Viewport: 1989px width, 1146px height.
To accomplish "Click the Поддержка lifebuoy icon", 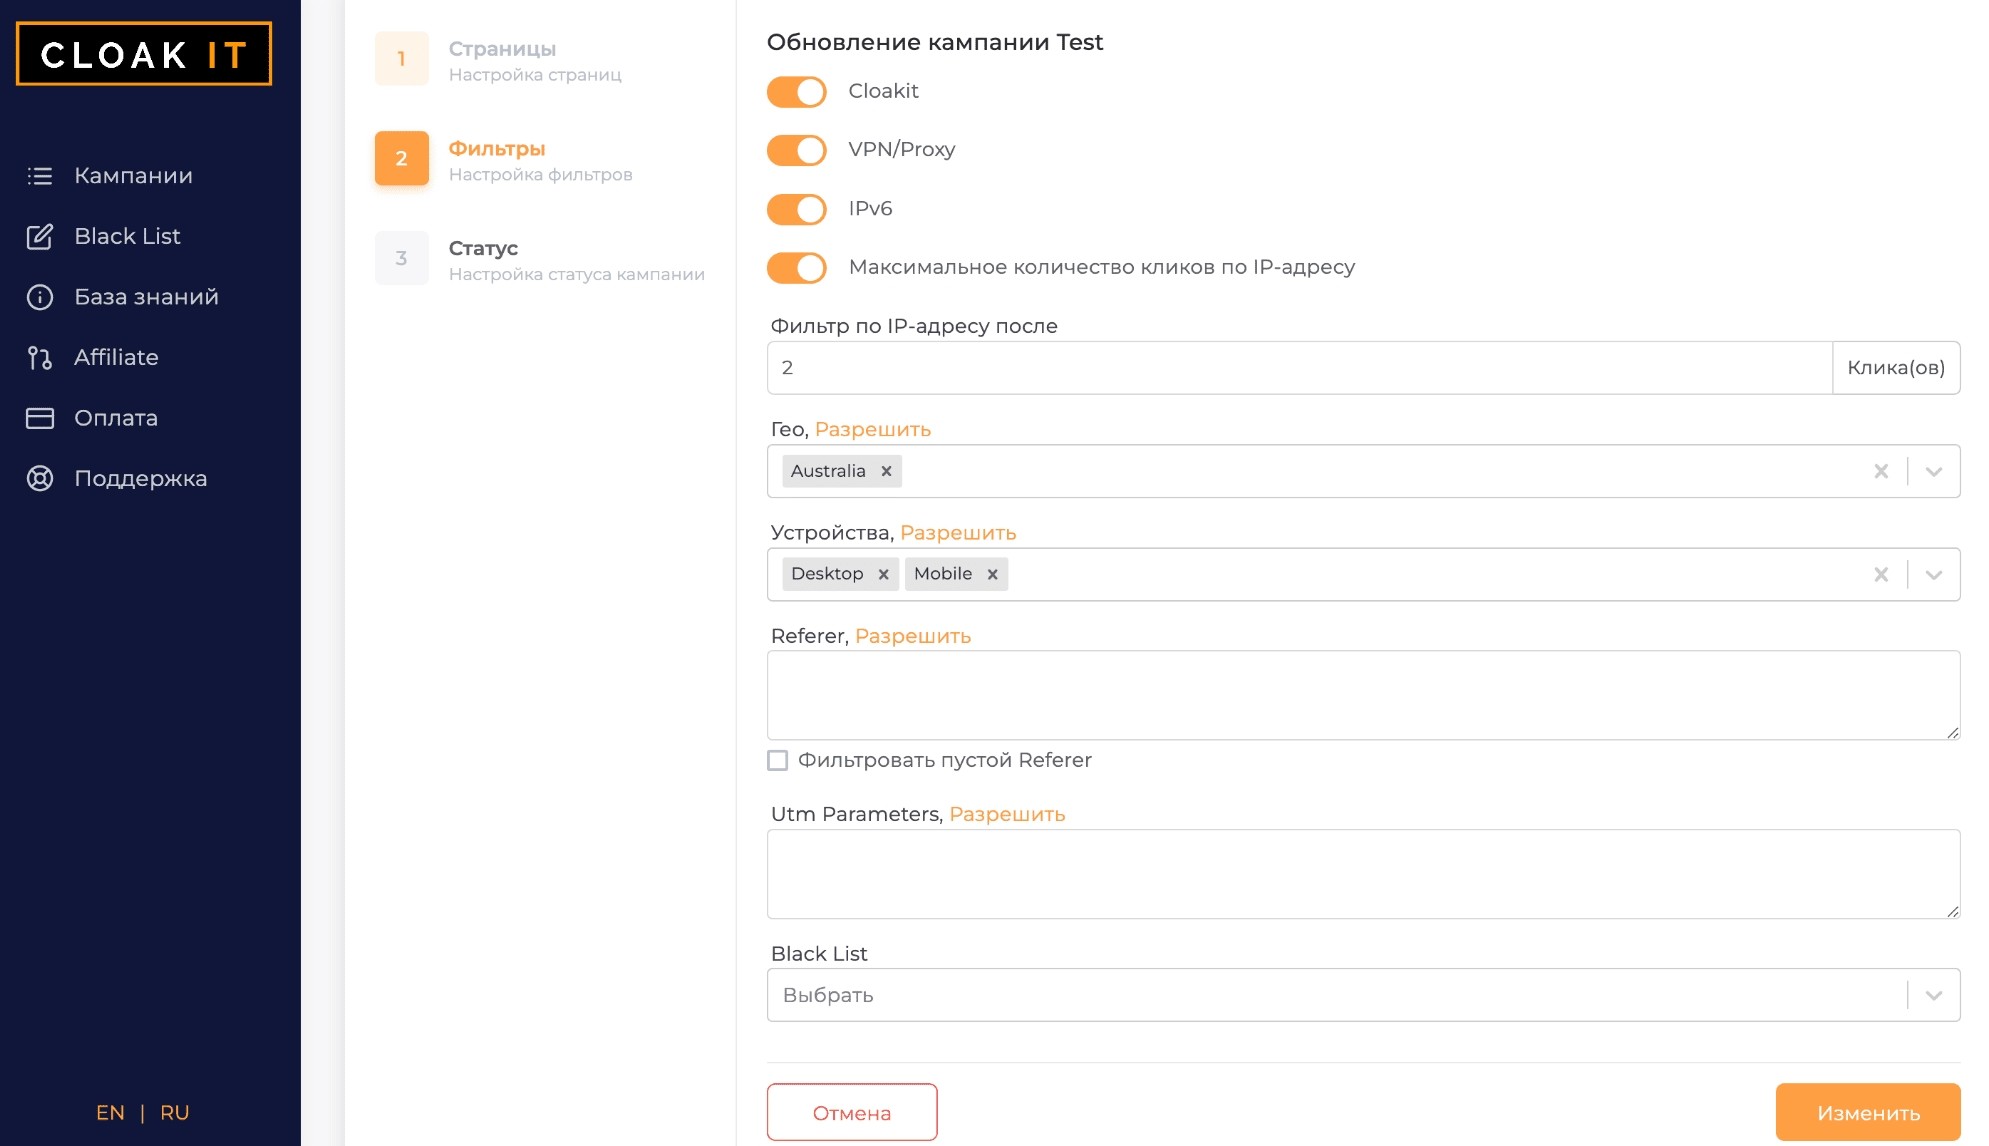I will point(39,478).
